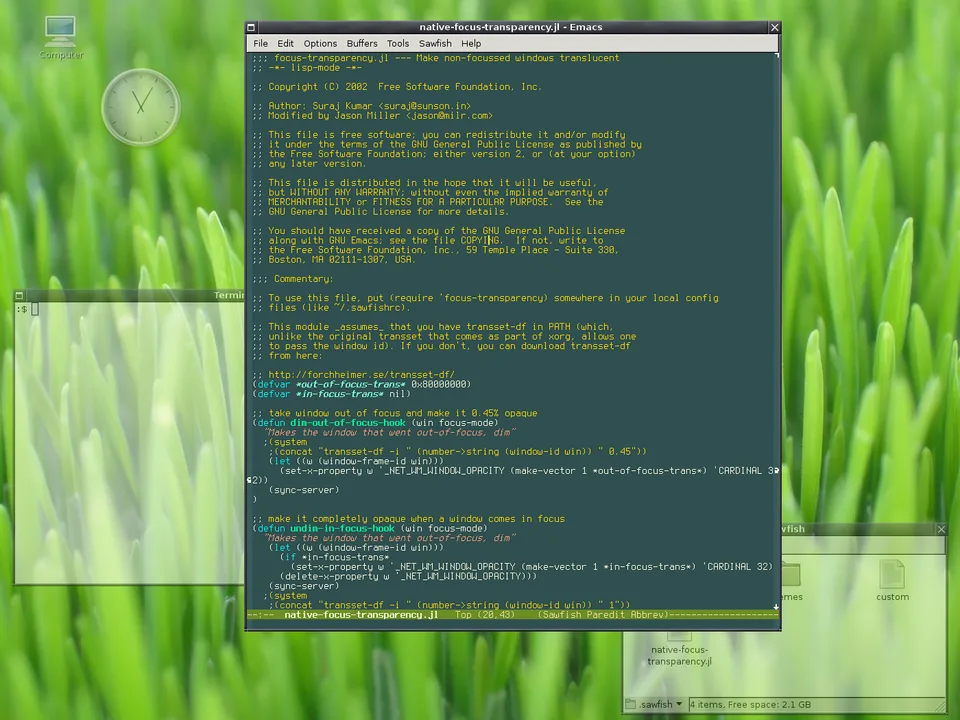Image resolution: width=960 pixels, height=720 pixels.
Task: Open the File menu
Action: click(261, 43)
